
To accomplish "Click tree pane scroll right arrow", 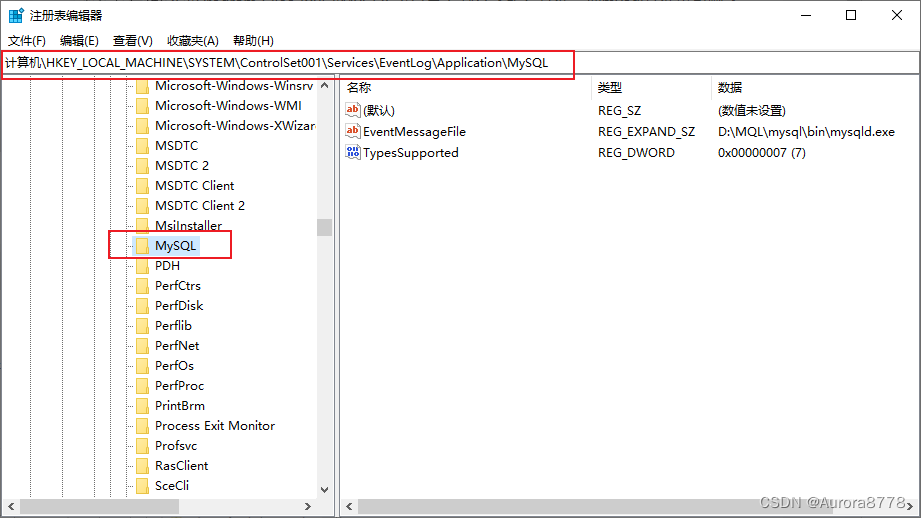I will click(x=308, y=506).
